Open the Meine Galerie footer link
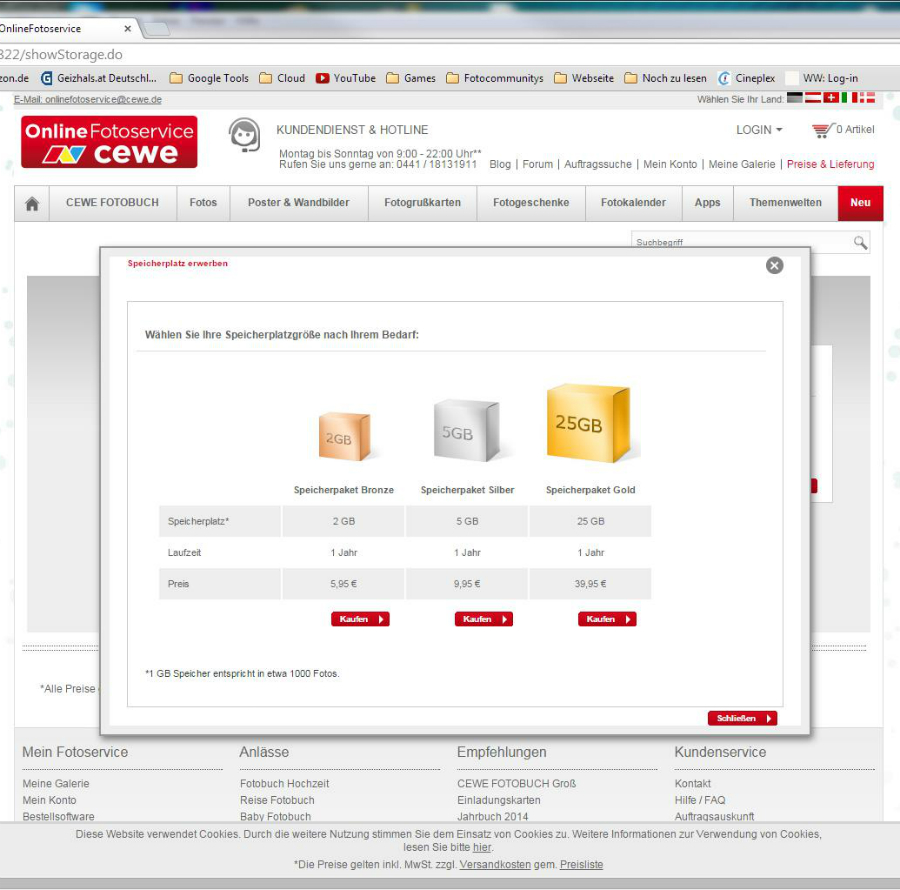Screen dimensions: 900x890 [56, 784]
